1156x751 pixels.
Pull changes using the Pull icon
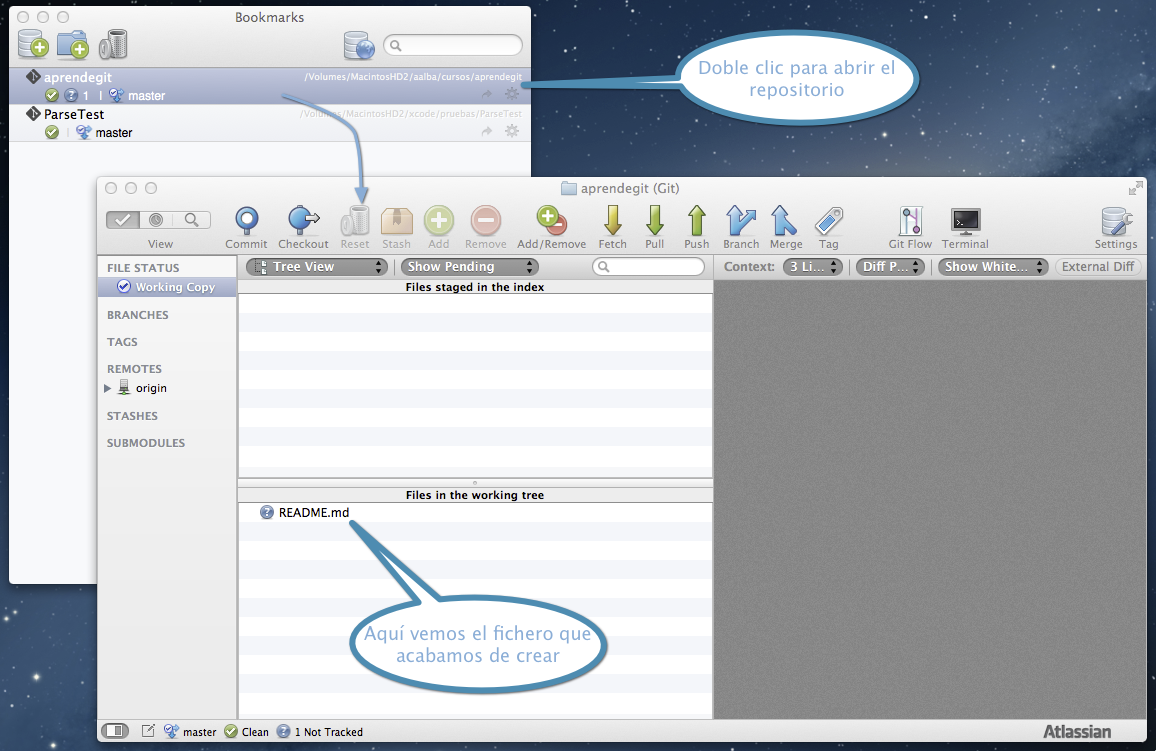click(654, 221)
